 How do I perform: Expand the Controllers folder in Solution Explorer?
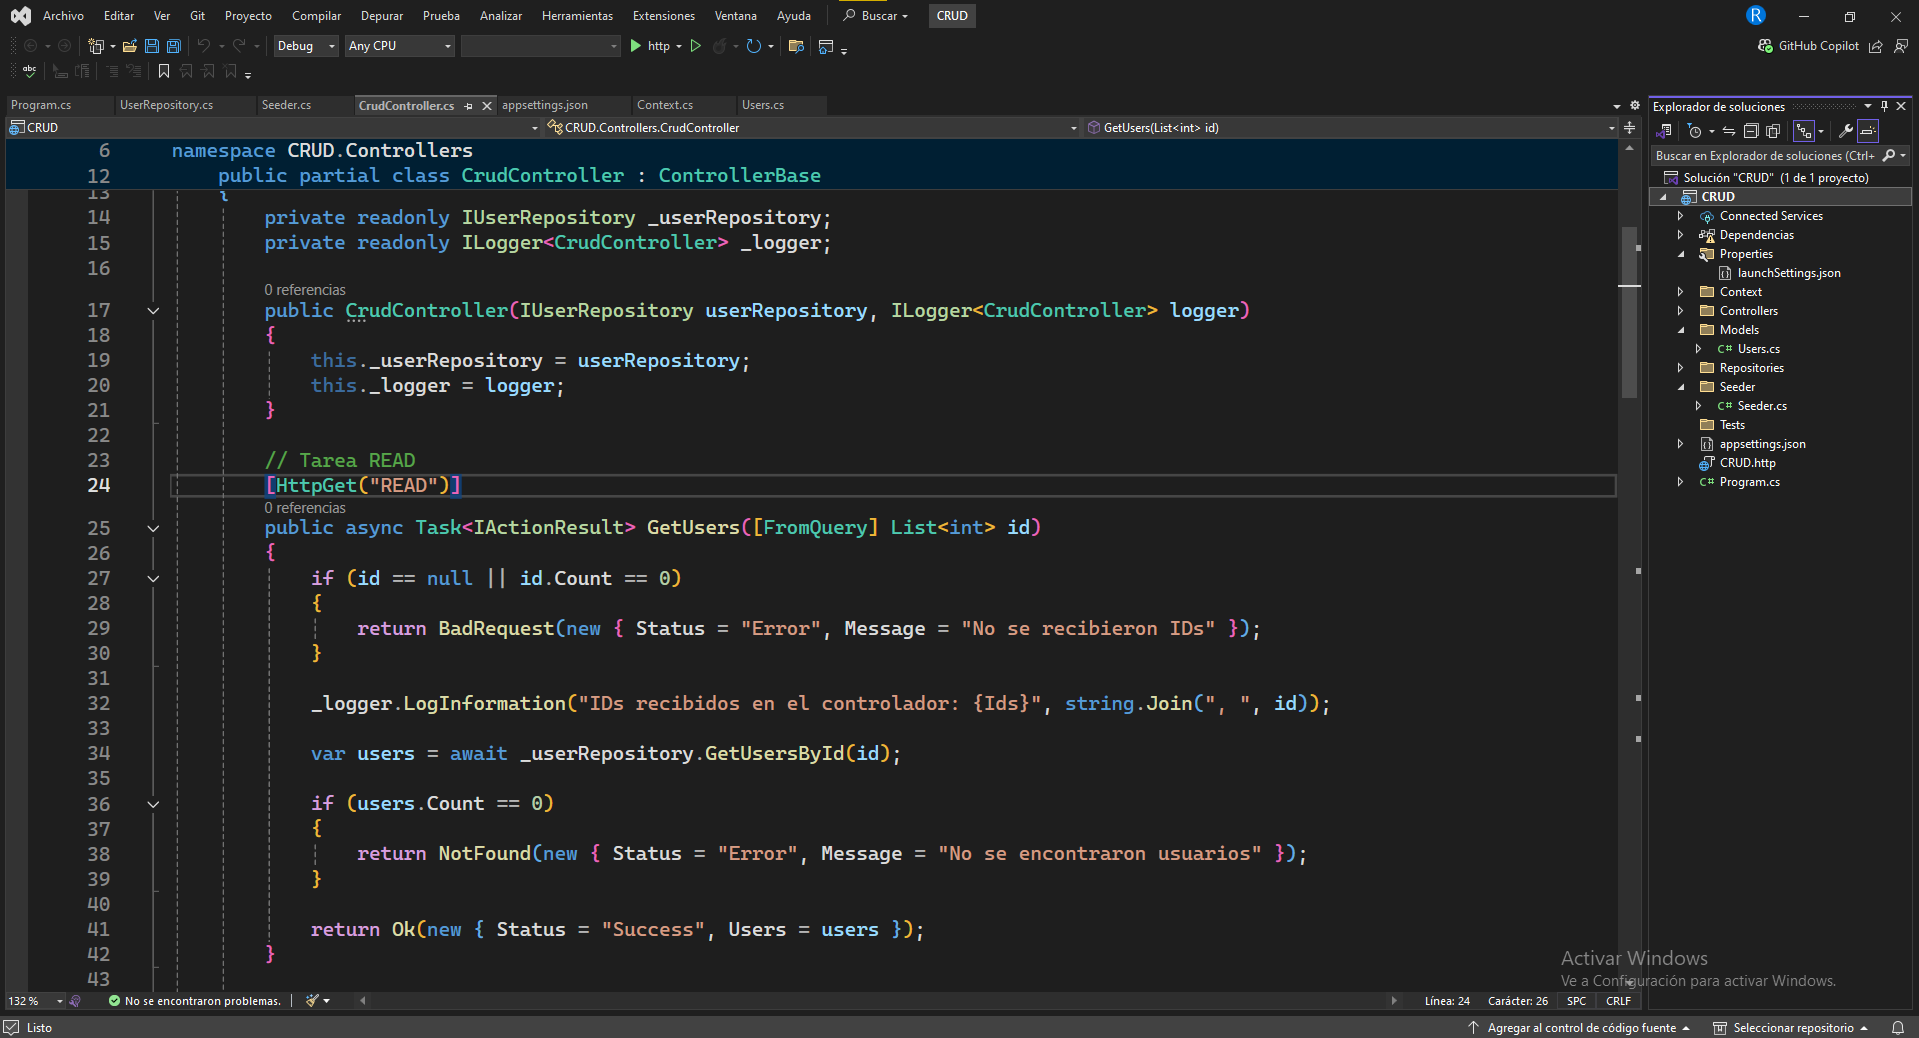coord(1681,311)
